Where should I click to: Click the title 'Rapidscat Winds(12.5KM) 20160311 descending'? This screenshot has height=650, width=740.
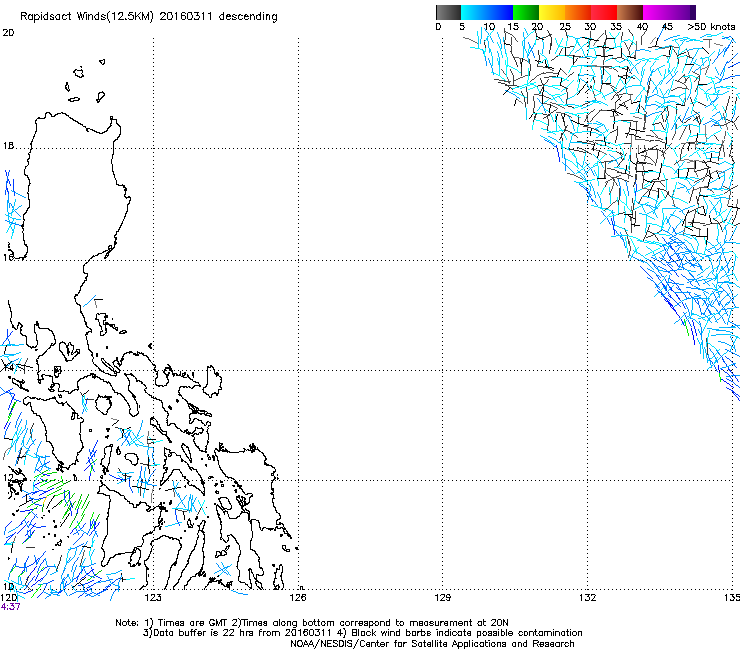149,17
